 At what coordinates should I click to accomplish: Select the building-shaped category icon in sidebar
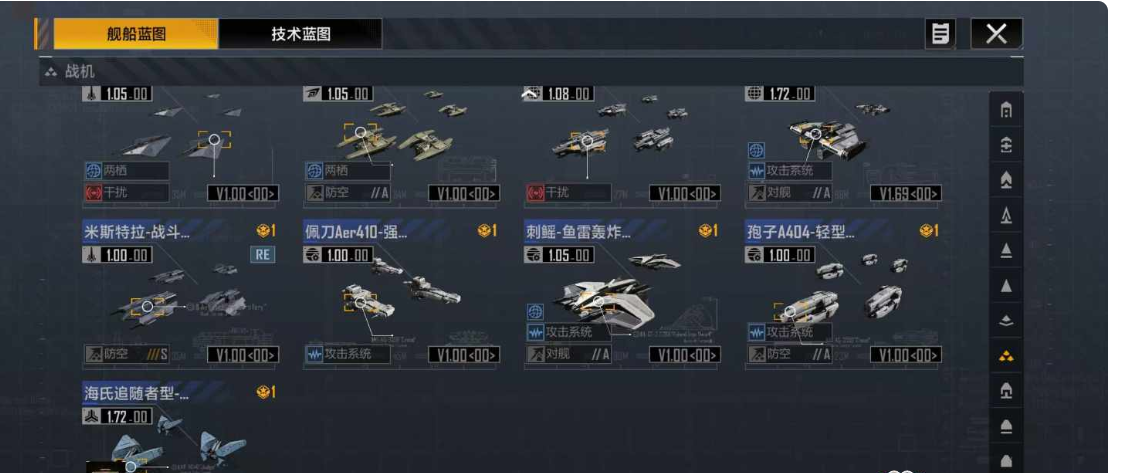click(1006, 111)
